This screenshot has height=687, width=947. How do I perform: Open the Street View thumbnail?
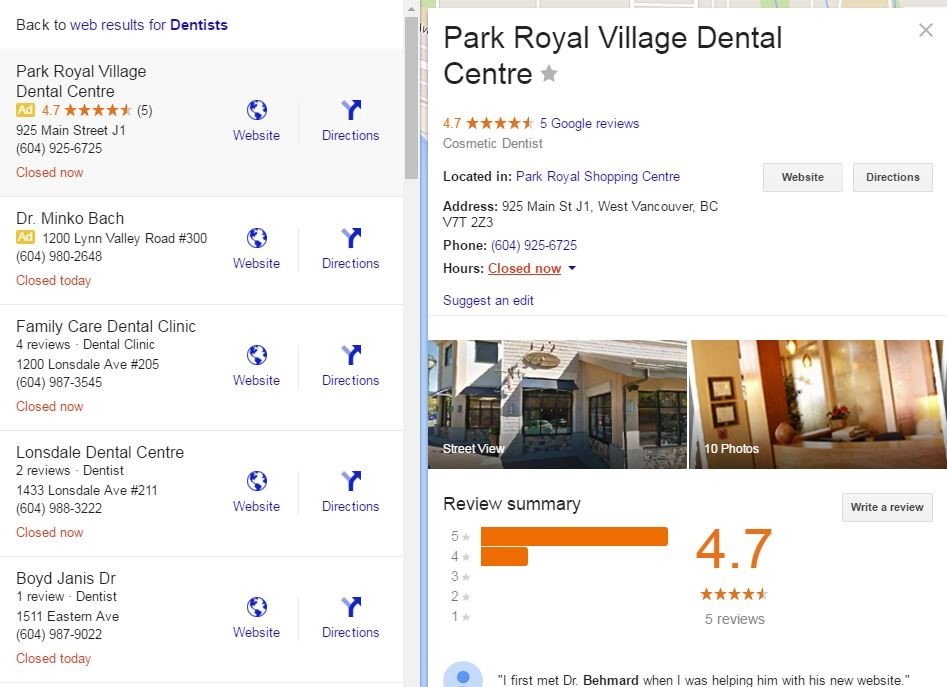[x=557, y=404]
